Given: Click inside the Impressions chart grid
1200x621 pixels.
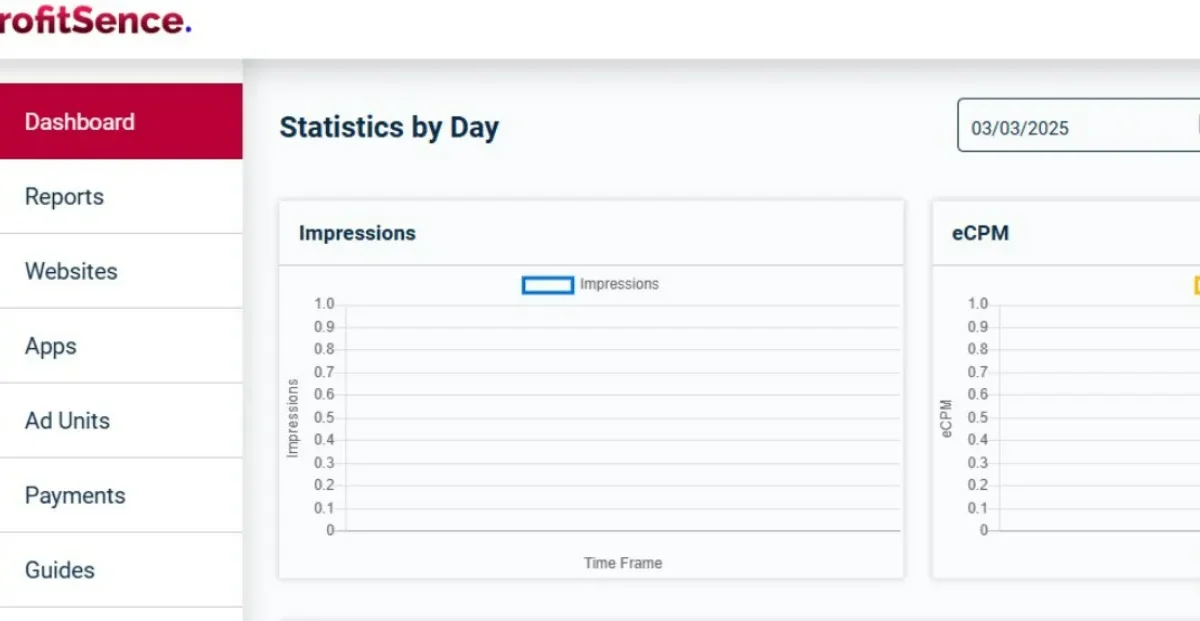Looking at the screenshot, I should click(x=622, y=417).
